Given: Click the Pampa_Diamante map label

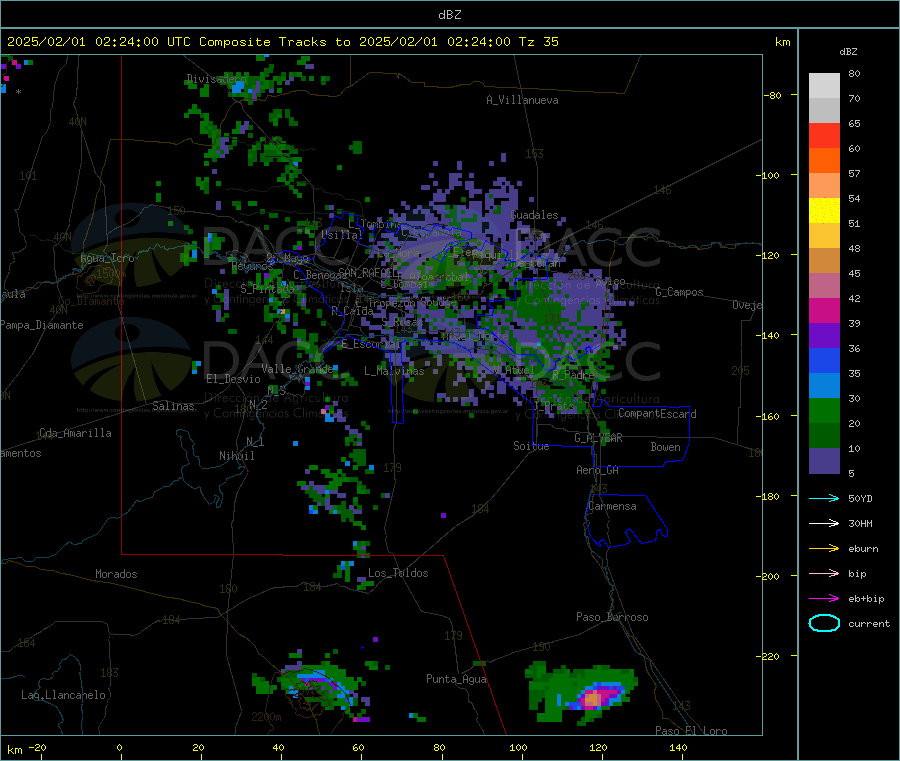Looking at the screenshot, I should [42, 325].
